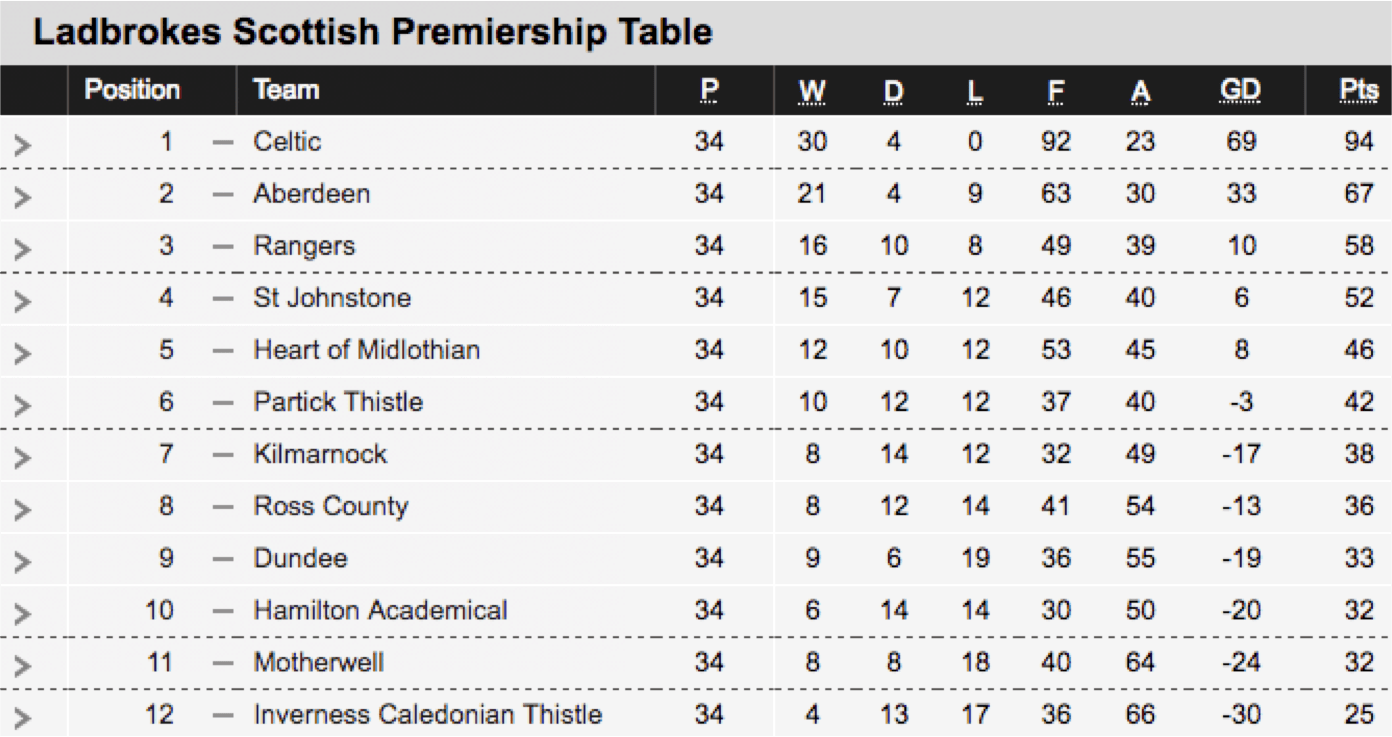Click the W wins column header
The image size is (1392, 737).
click(812, 91)
